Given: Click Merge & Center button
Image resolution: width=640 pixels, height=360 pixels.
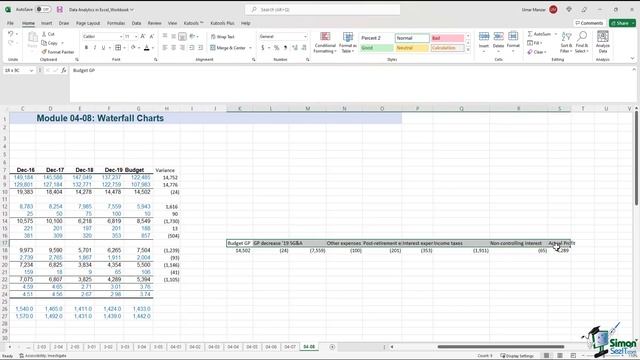Looking at the screenshot, I should click(x=228, y=48).
